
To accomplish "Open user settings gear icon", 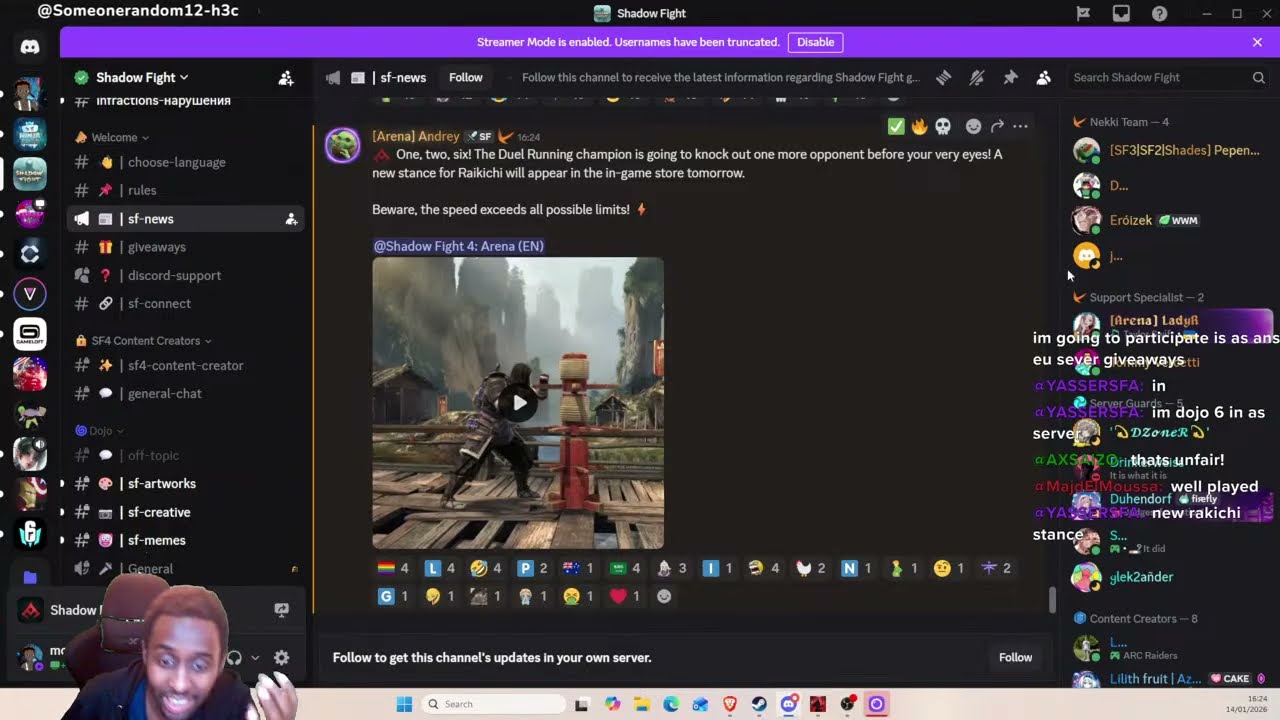I will 281,657.
